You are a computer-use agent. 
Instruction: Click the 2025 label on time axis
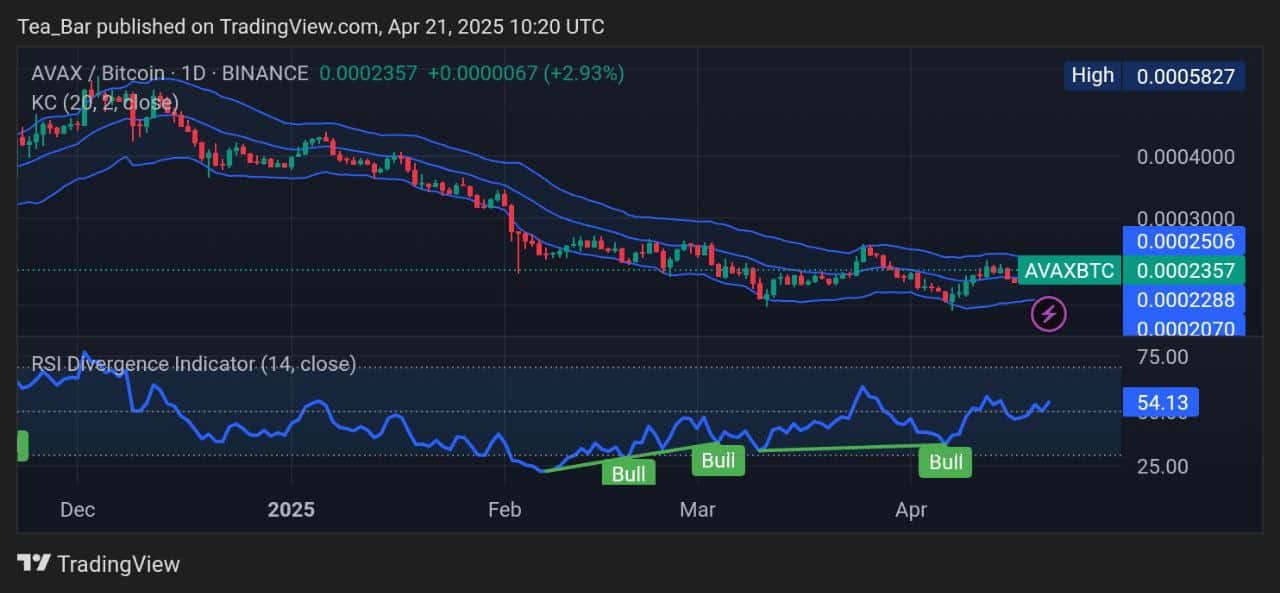point(291,510)
